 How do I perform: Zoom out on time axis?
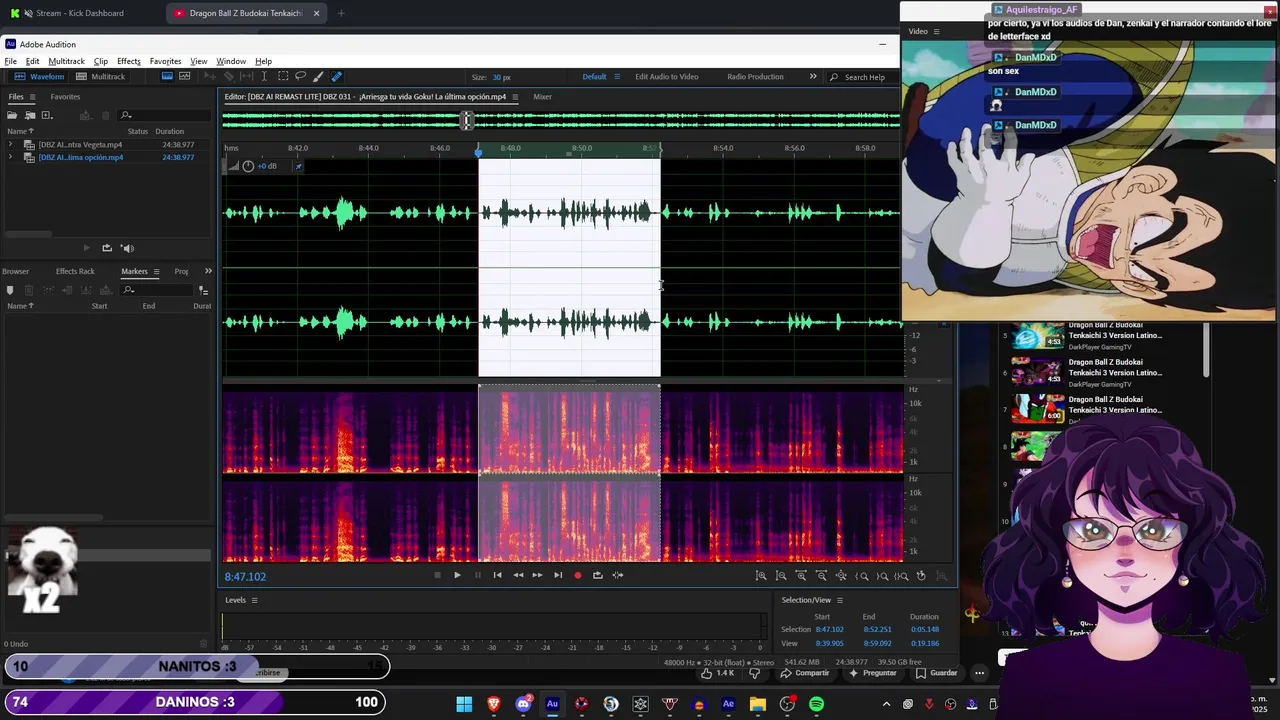(821, 575)
